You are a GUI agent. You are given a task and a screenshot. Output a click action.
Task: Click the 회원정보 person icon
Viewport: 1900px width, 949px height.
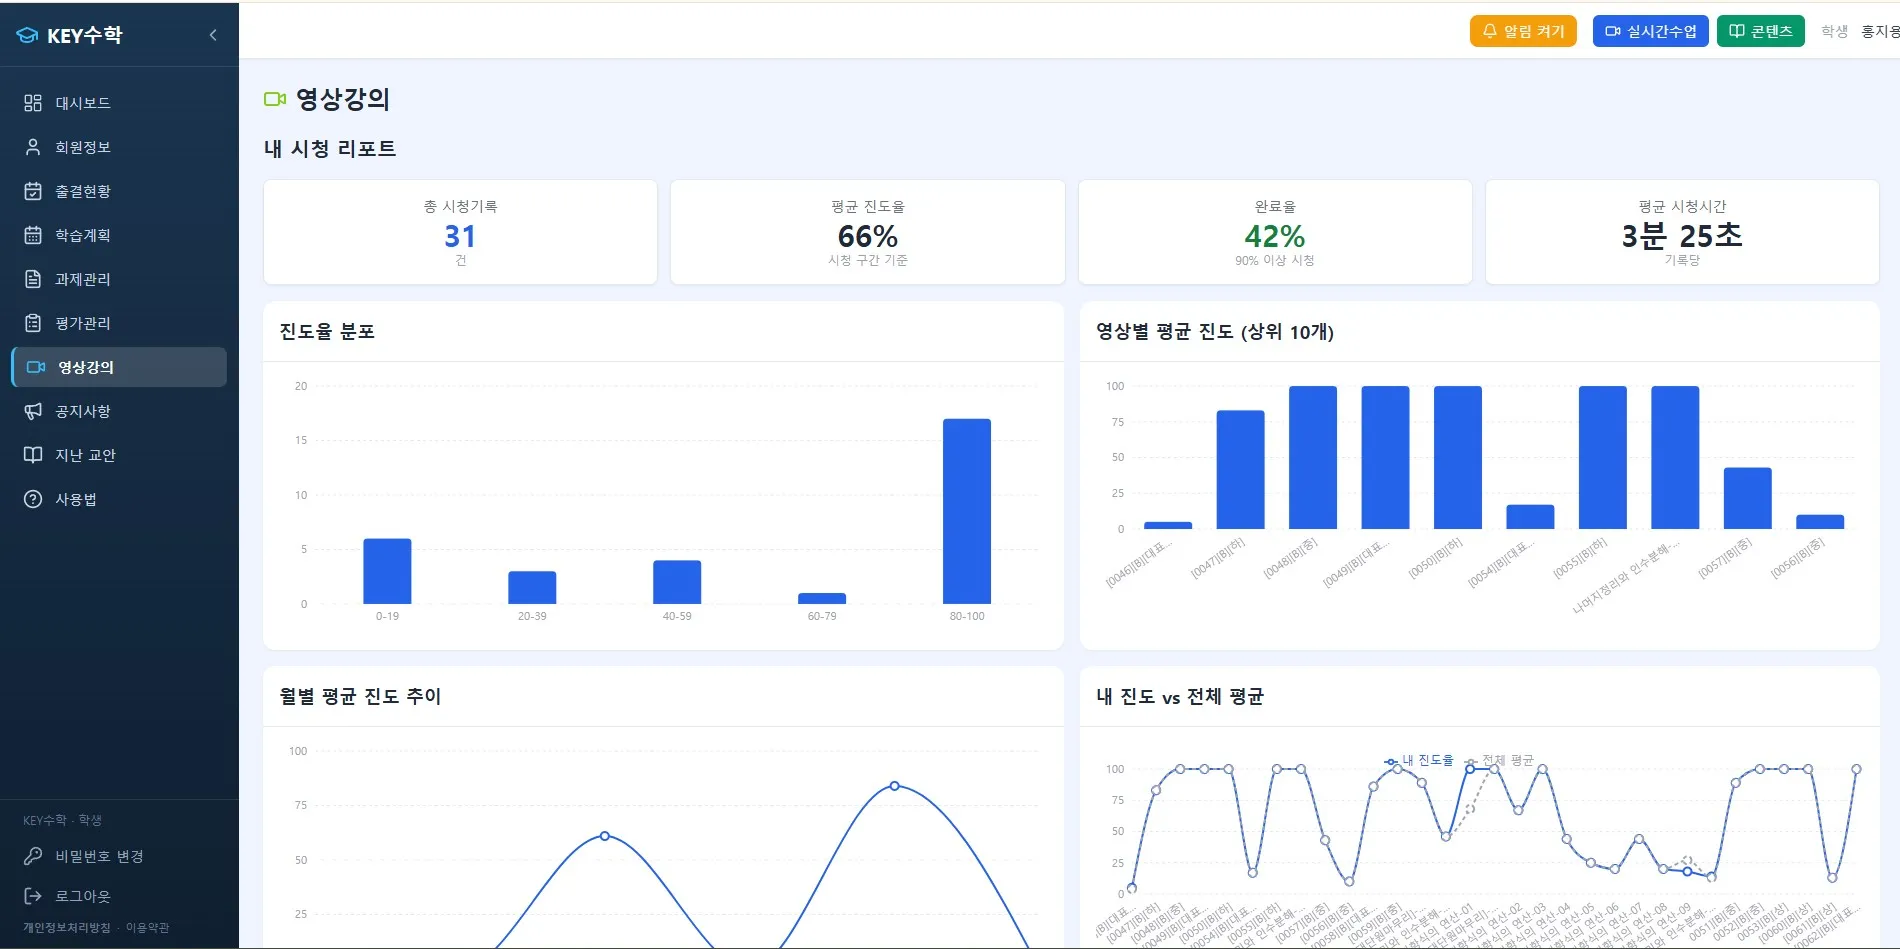tap(33, 147)
